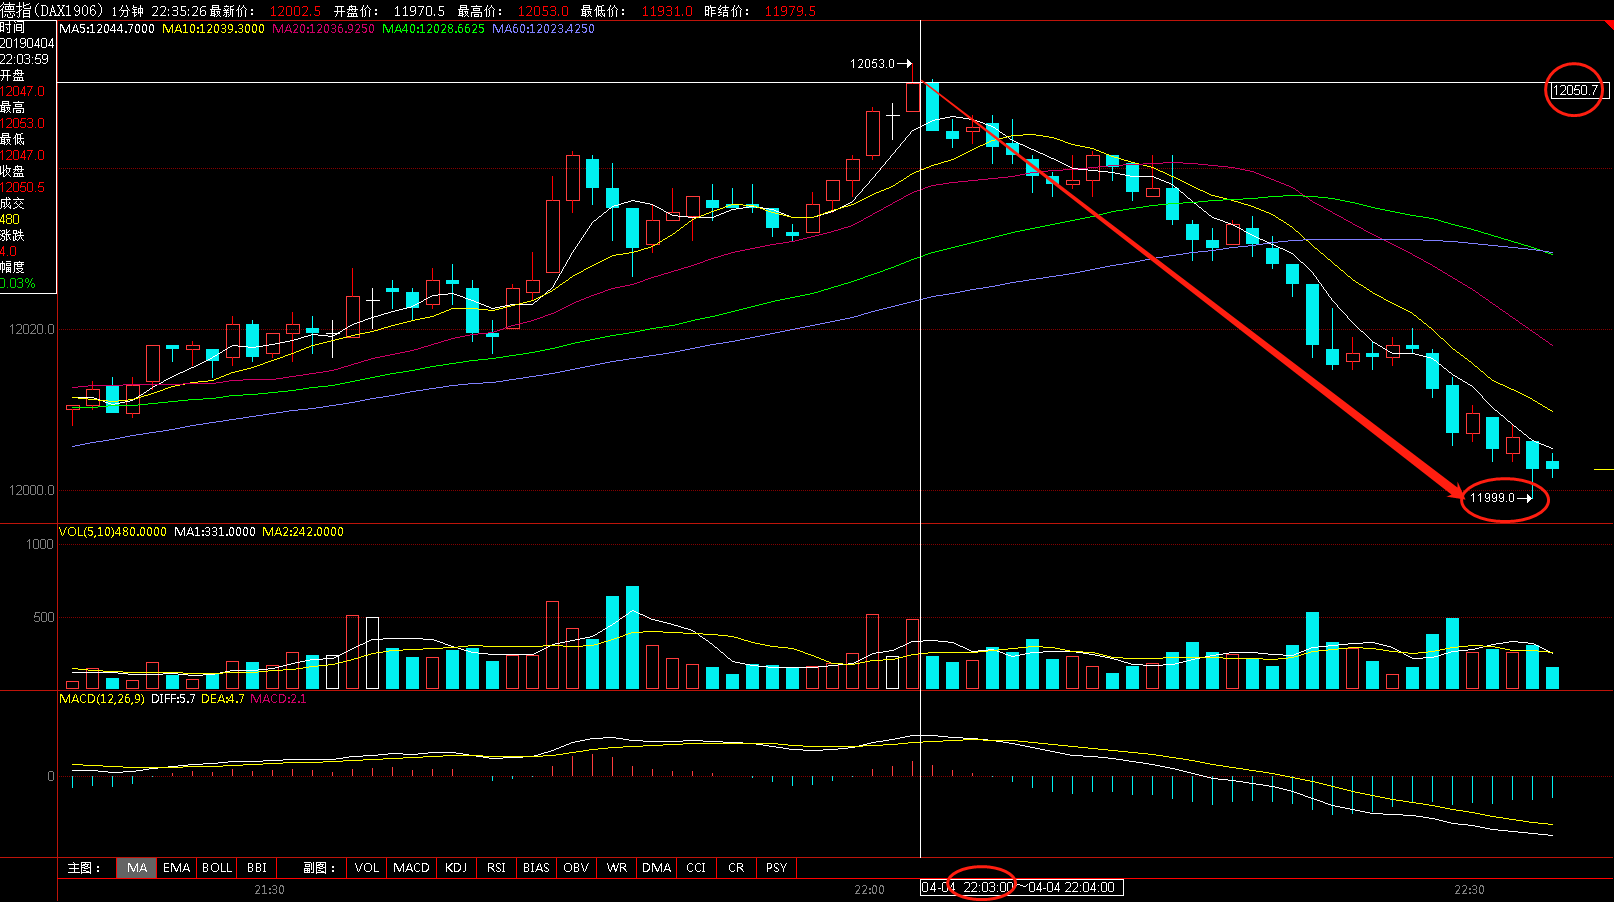Click the 最低价 11931.0 header value
The height and width of the screenshot is (902, 1614).
tap(667, 11)
